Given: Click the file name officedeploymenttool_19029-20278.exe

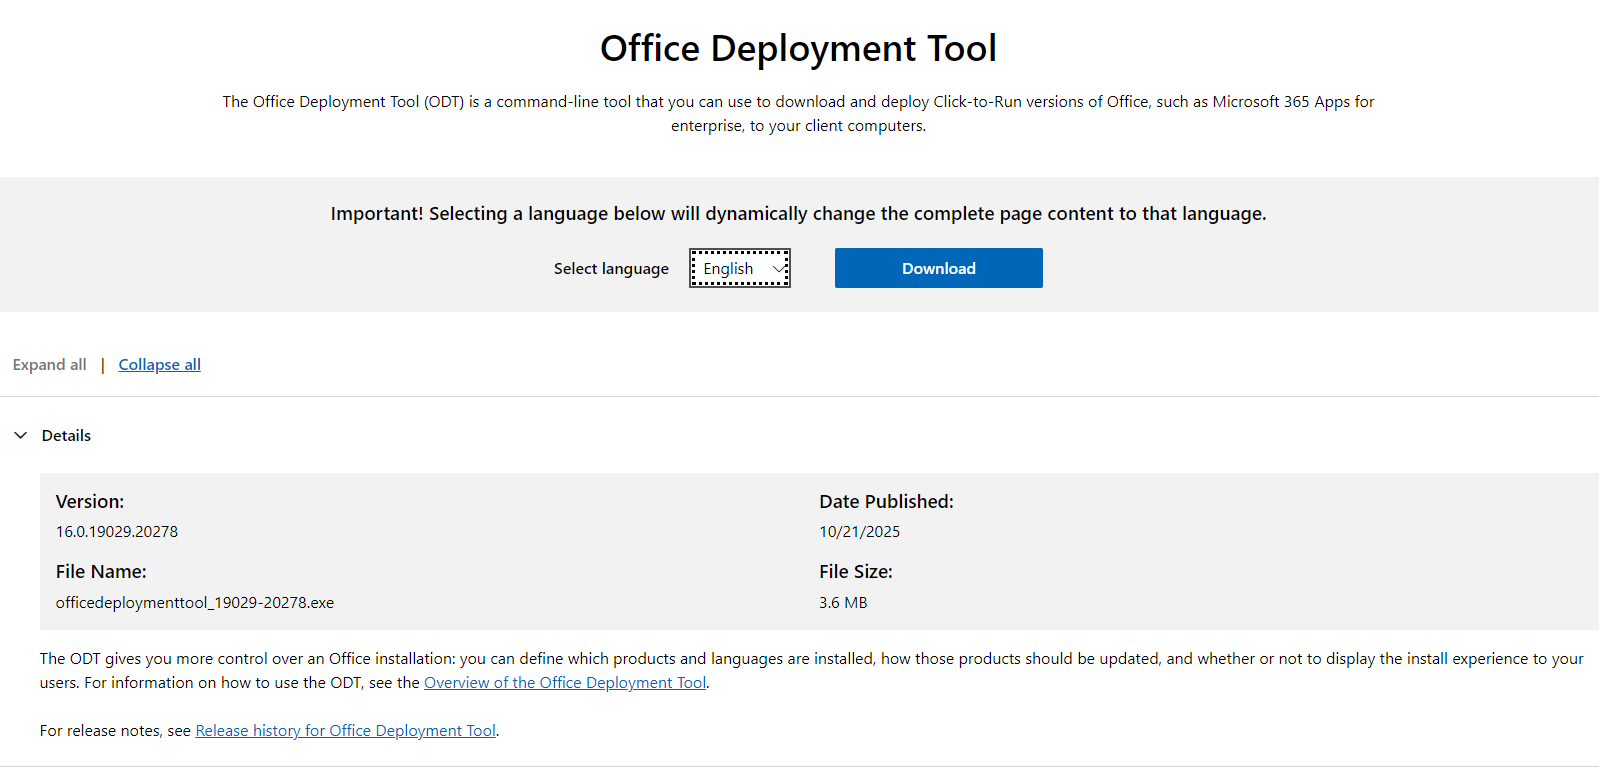Looking at the screenshot, I should [x=195, y=603].
